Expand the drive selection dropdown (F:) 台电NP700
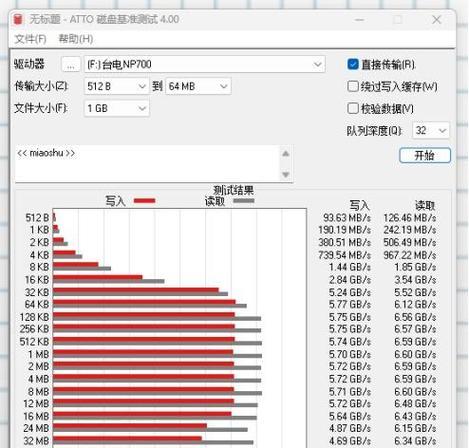The width and height of the screenshot is (469, 448). coord(204,64)
